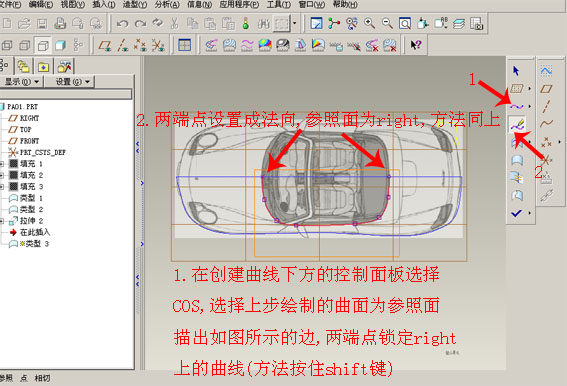
Task: Click the Zoom In magnifier icon
Action: [369, 24]
